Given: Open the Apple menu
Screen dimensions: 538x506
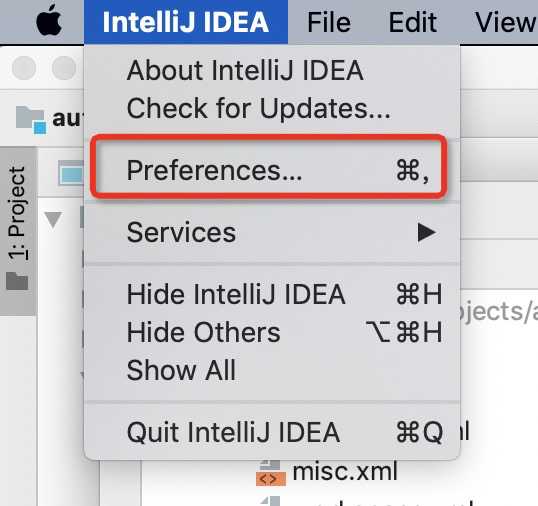Looking at the screenshot, I should [x=49, y=21].
